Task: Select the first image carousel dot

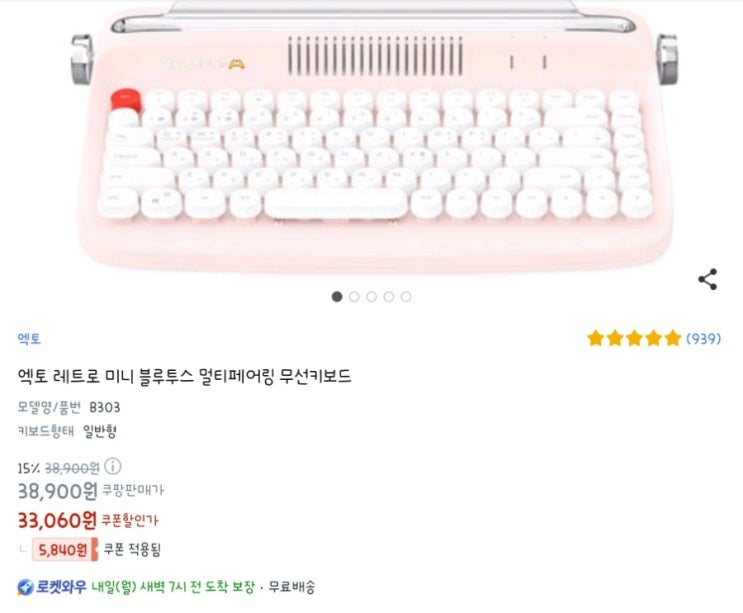Action: pos(337,297)
